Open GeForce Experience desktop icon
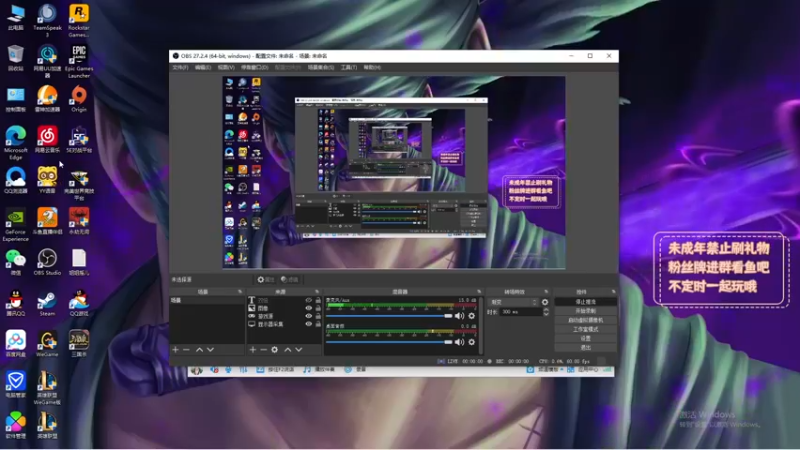 pyautogui.click(x=16, y=224)
